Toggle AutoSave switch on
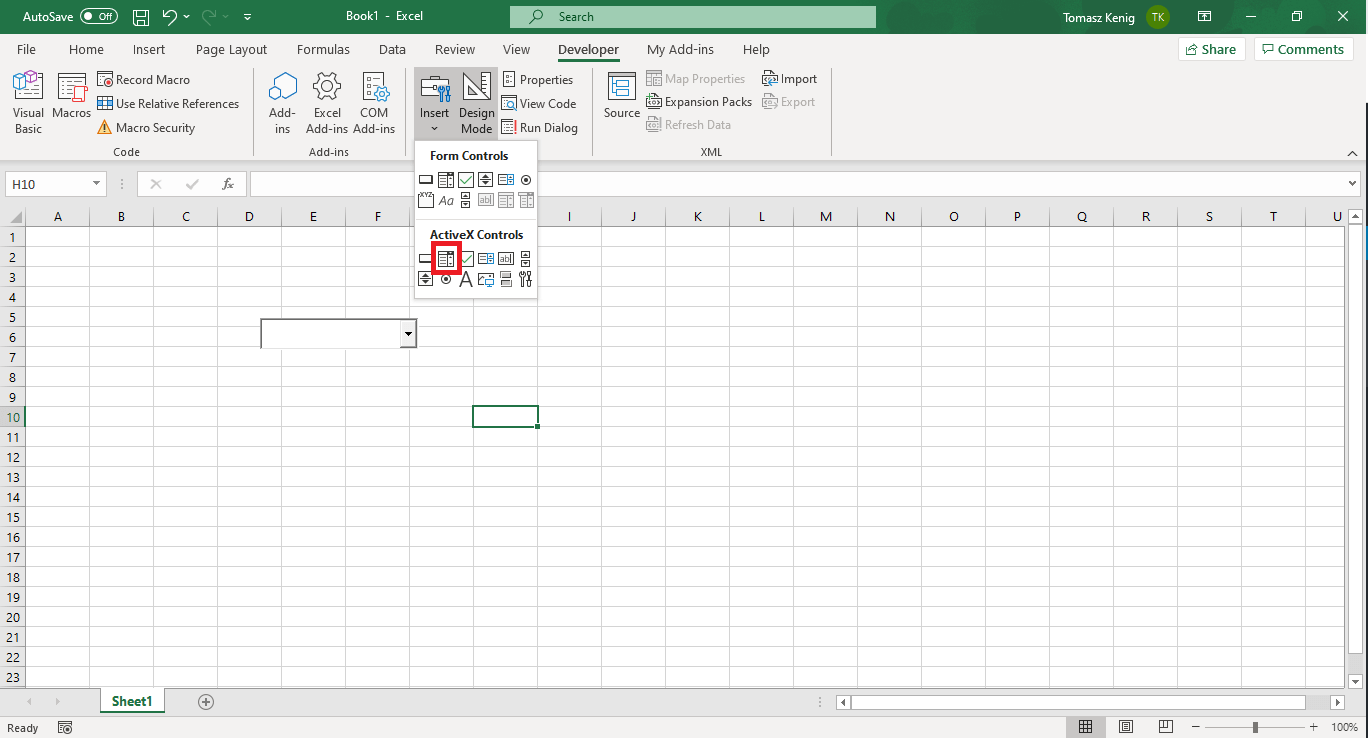Viewport: 1369px width, 747px height. (99, 17)
